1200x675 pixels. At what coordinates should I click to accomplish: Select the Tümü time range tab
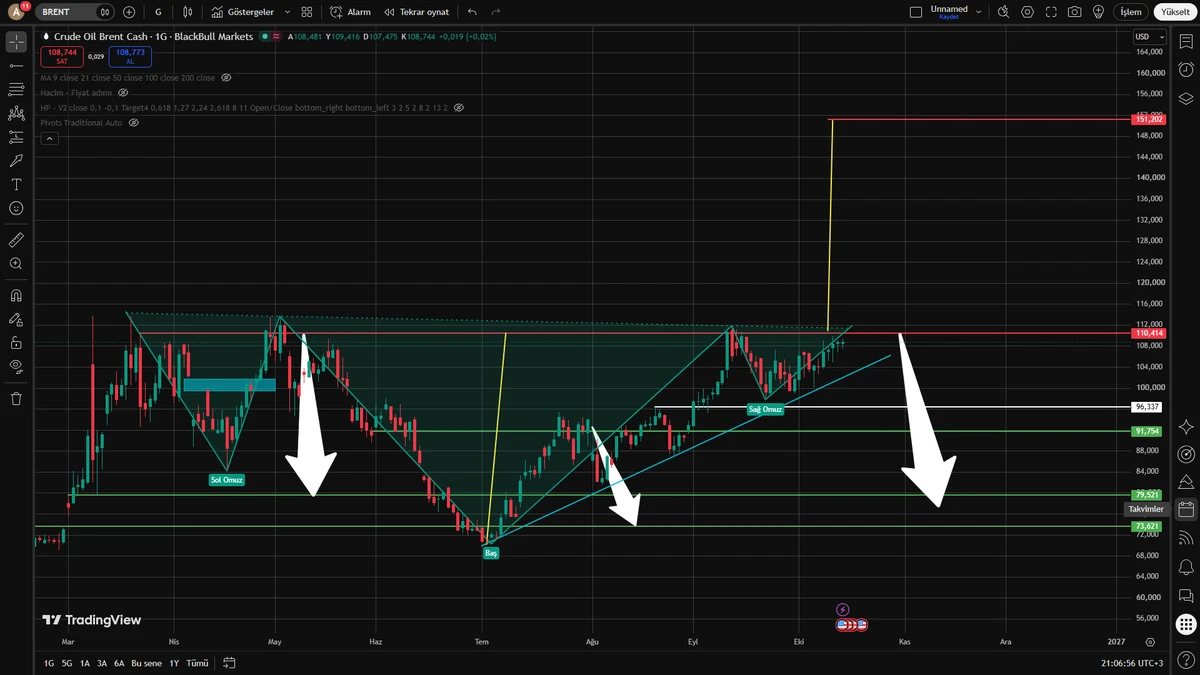coord(197,663)
